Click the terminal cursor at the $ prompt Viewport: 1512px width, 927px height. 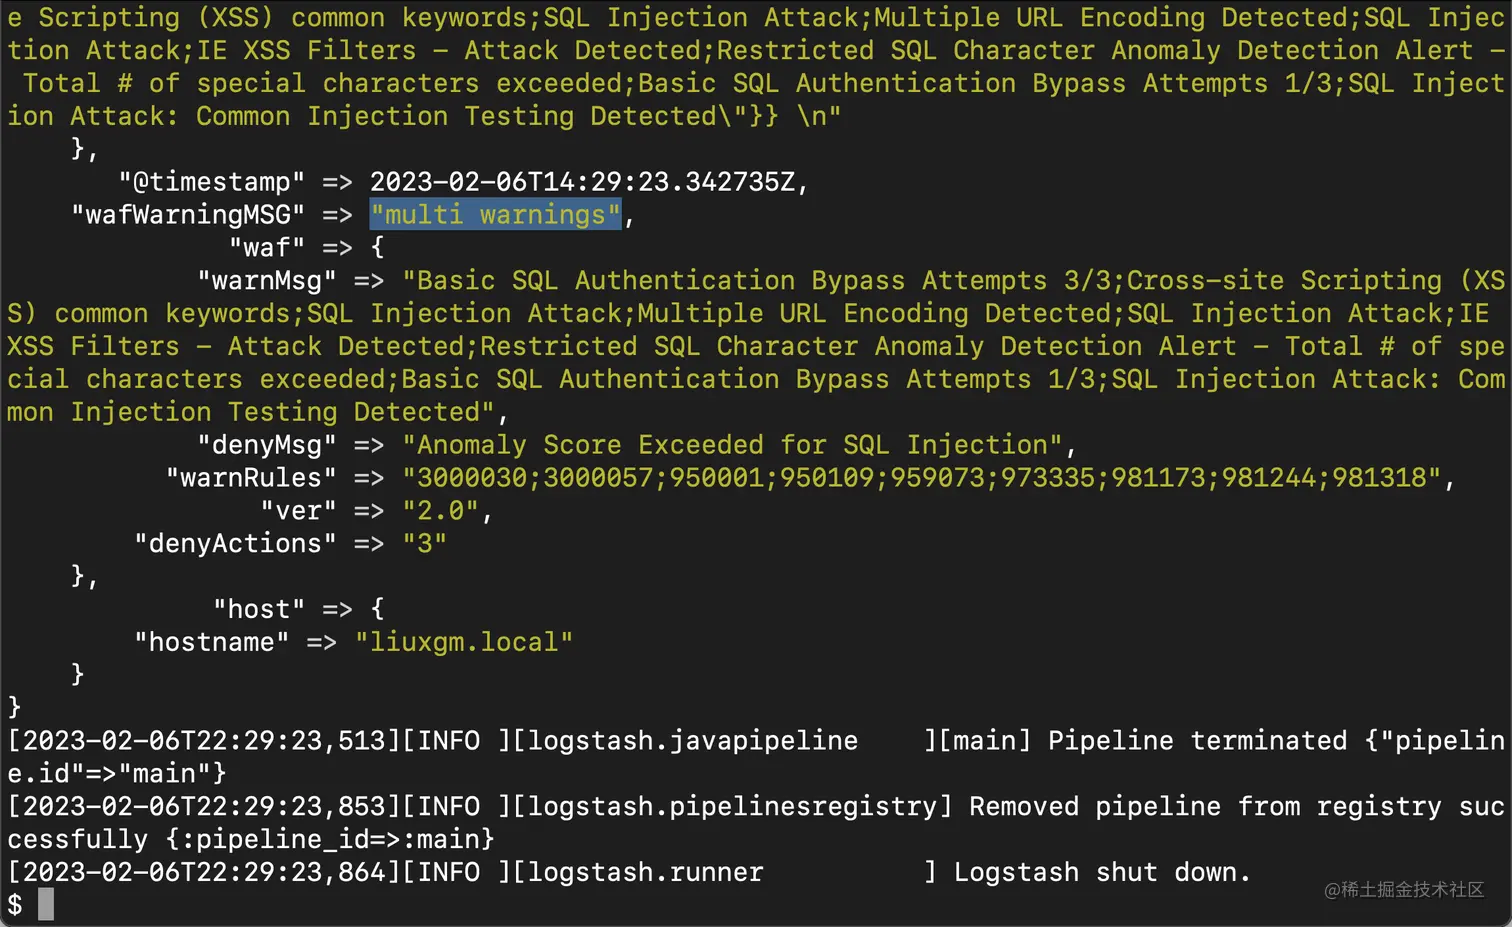pos(46,905)
